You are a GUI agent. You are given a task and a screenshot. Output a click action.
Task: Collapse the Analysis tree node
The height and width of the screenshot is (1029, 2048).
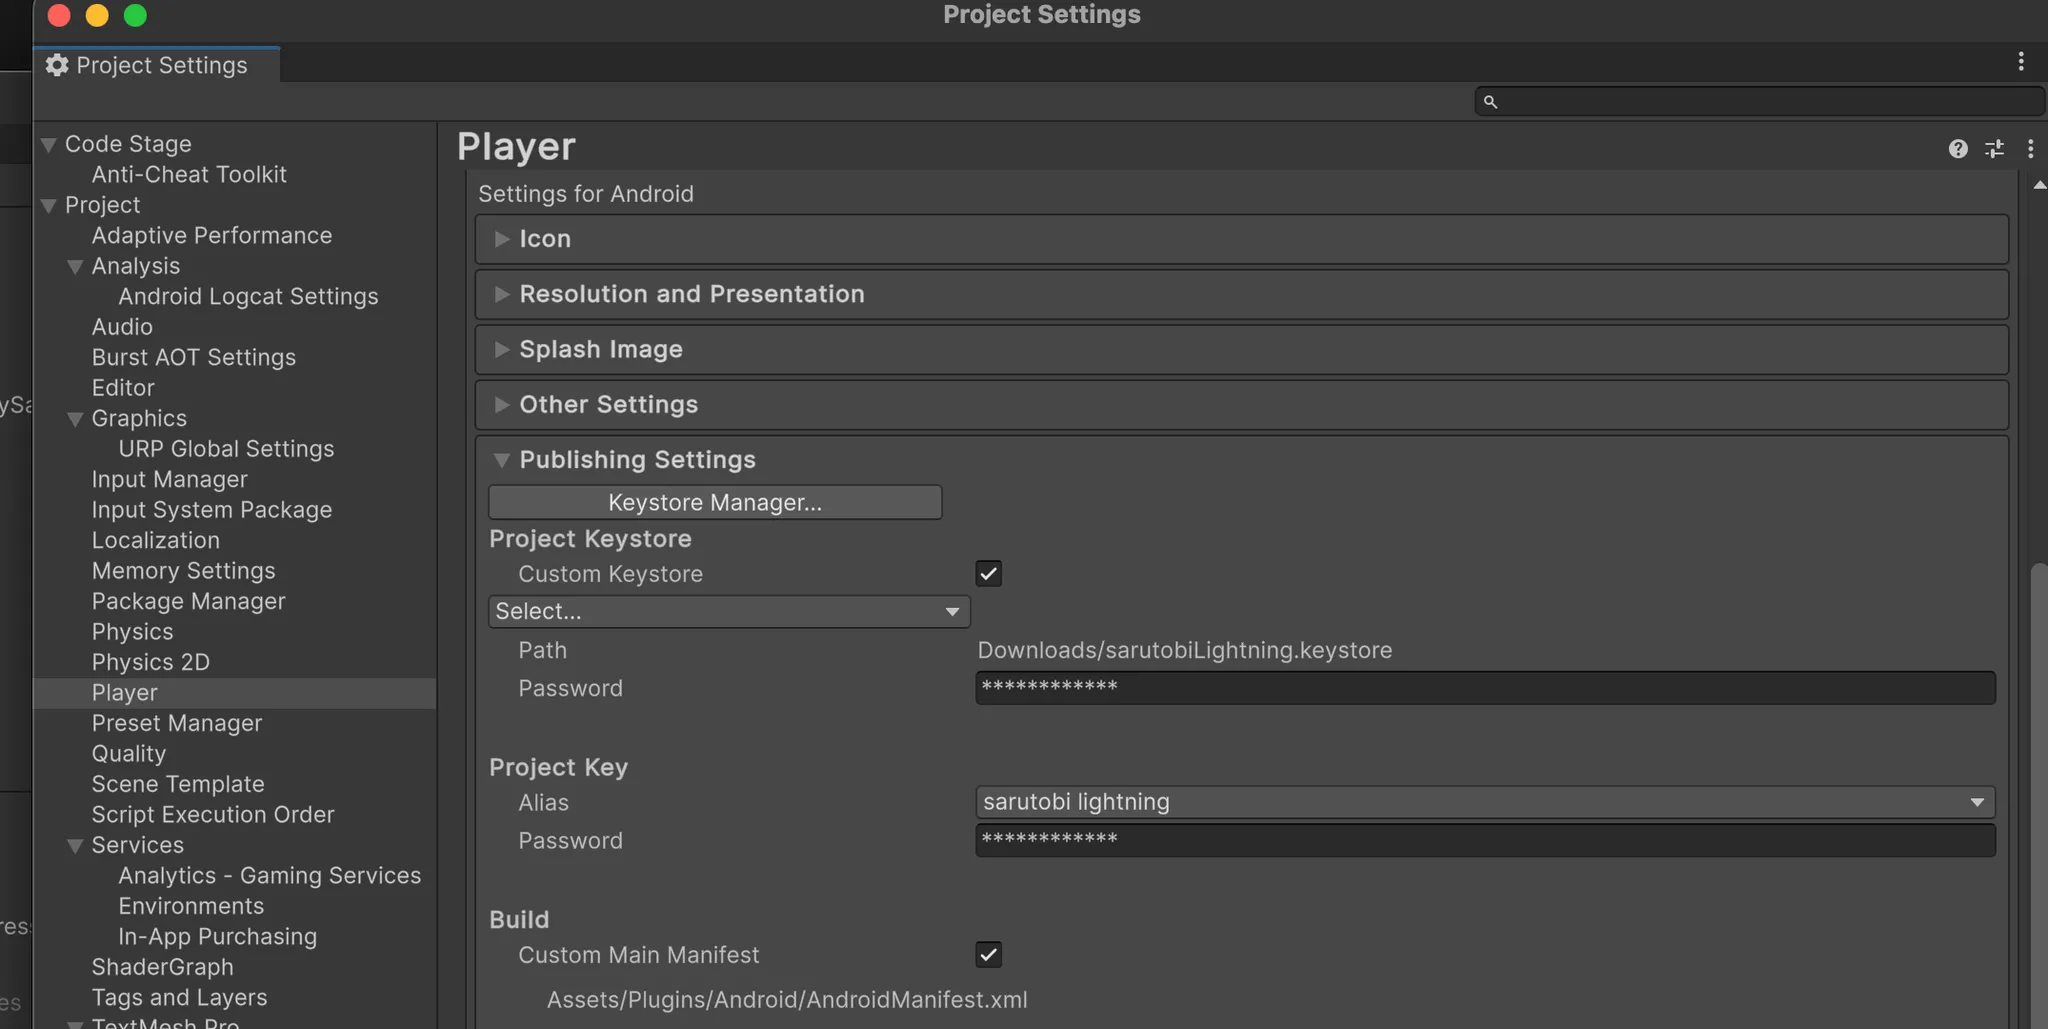75,267
